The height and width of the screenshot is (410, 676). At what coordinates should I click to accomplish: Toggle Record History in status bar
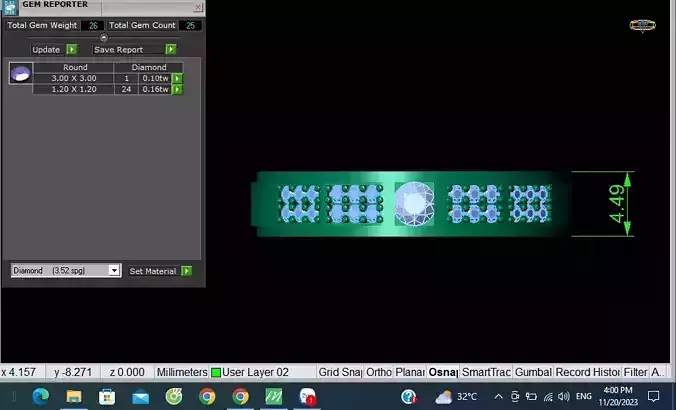click(588, 372)
